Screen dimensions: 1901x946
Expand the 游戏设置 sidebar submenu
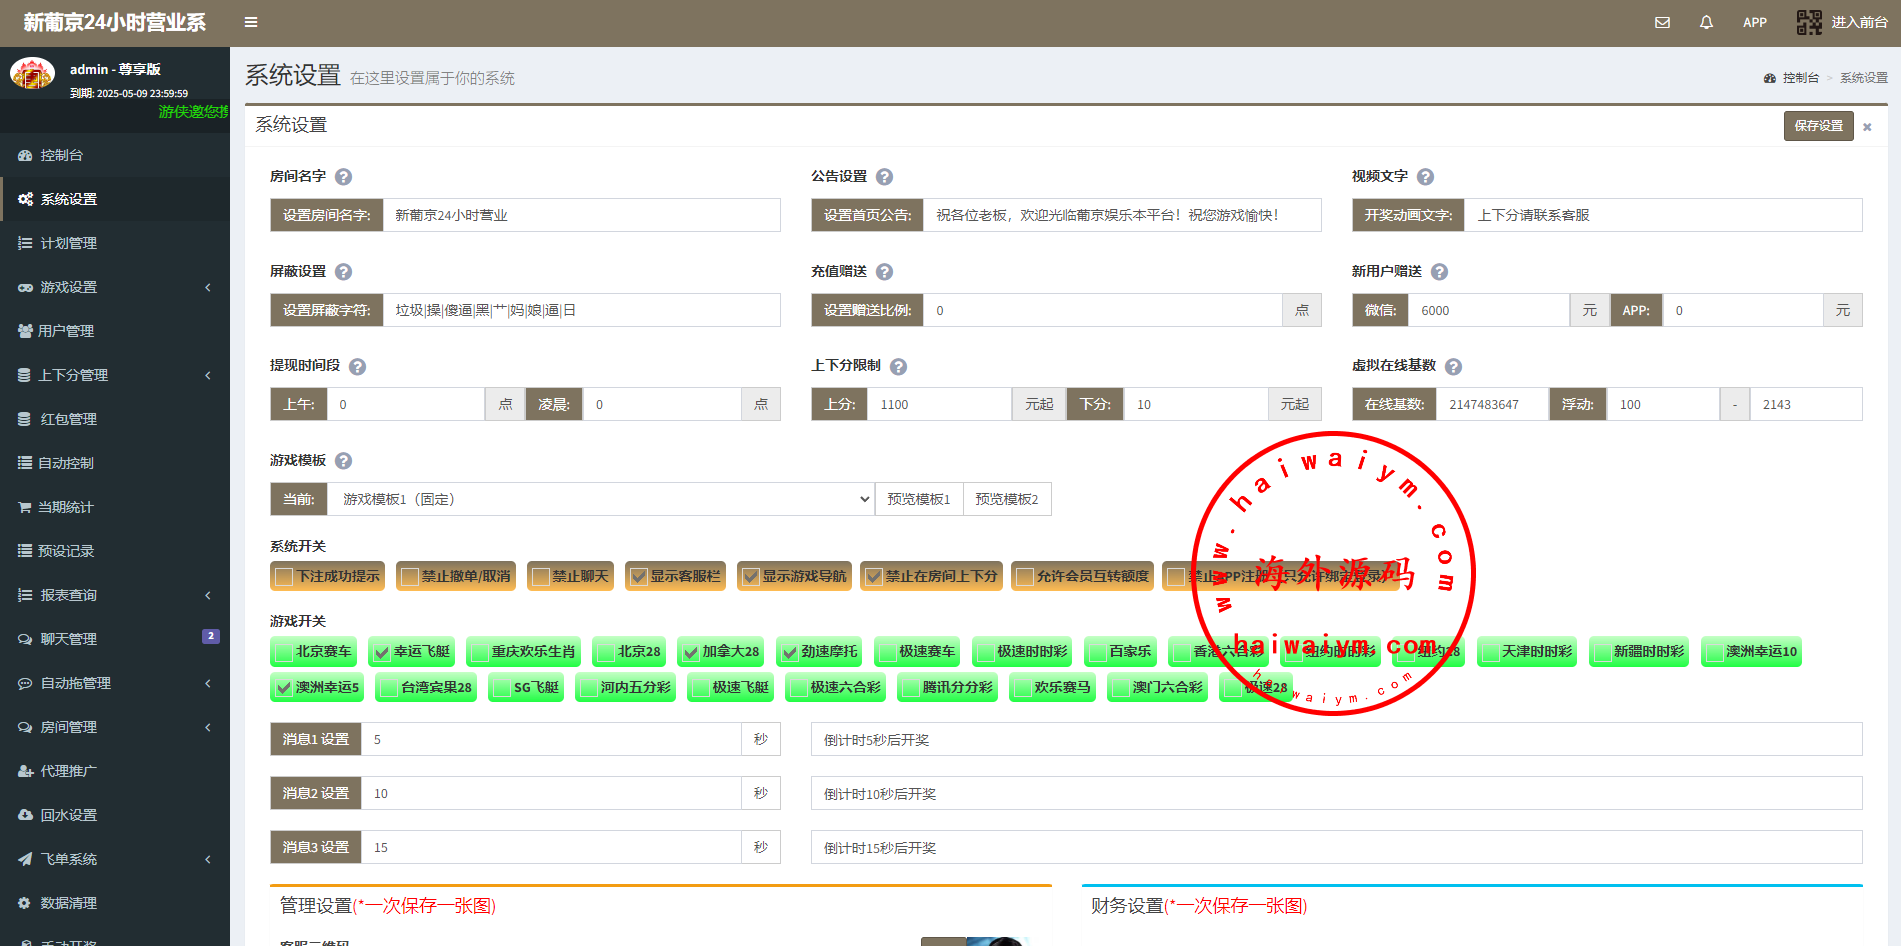point(115,287)
